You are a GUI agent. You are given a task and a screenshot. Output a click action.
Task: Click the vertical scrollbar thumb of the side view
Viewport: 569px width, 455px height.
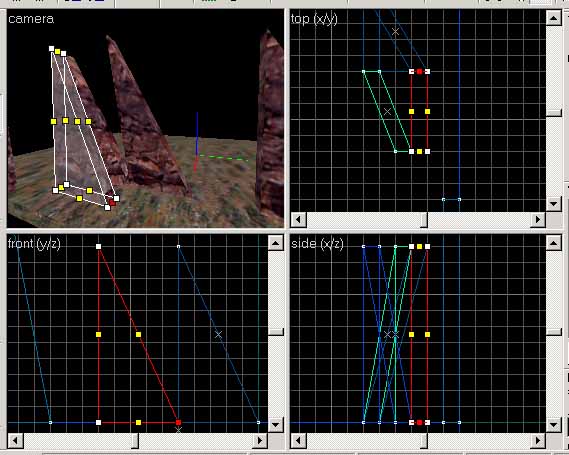tap(554, 332)
